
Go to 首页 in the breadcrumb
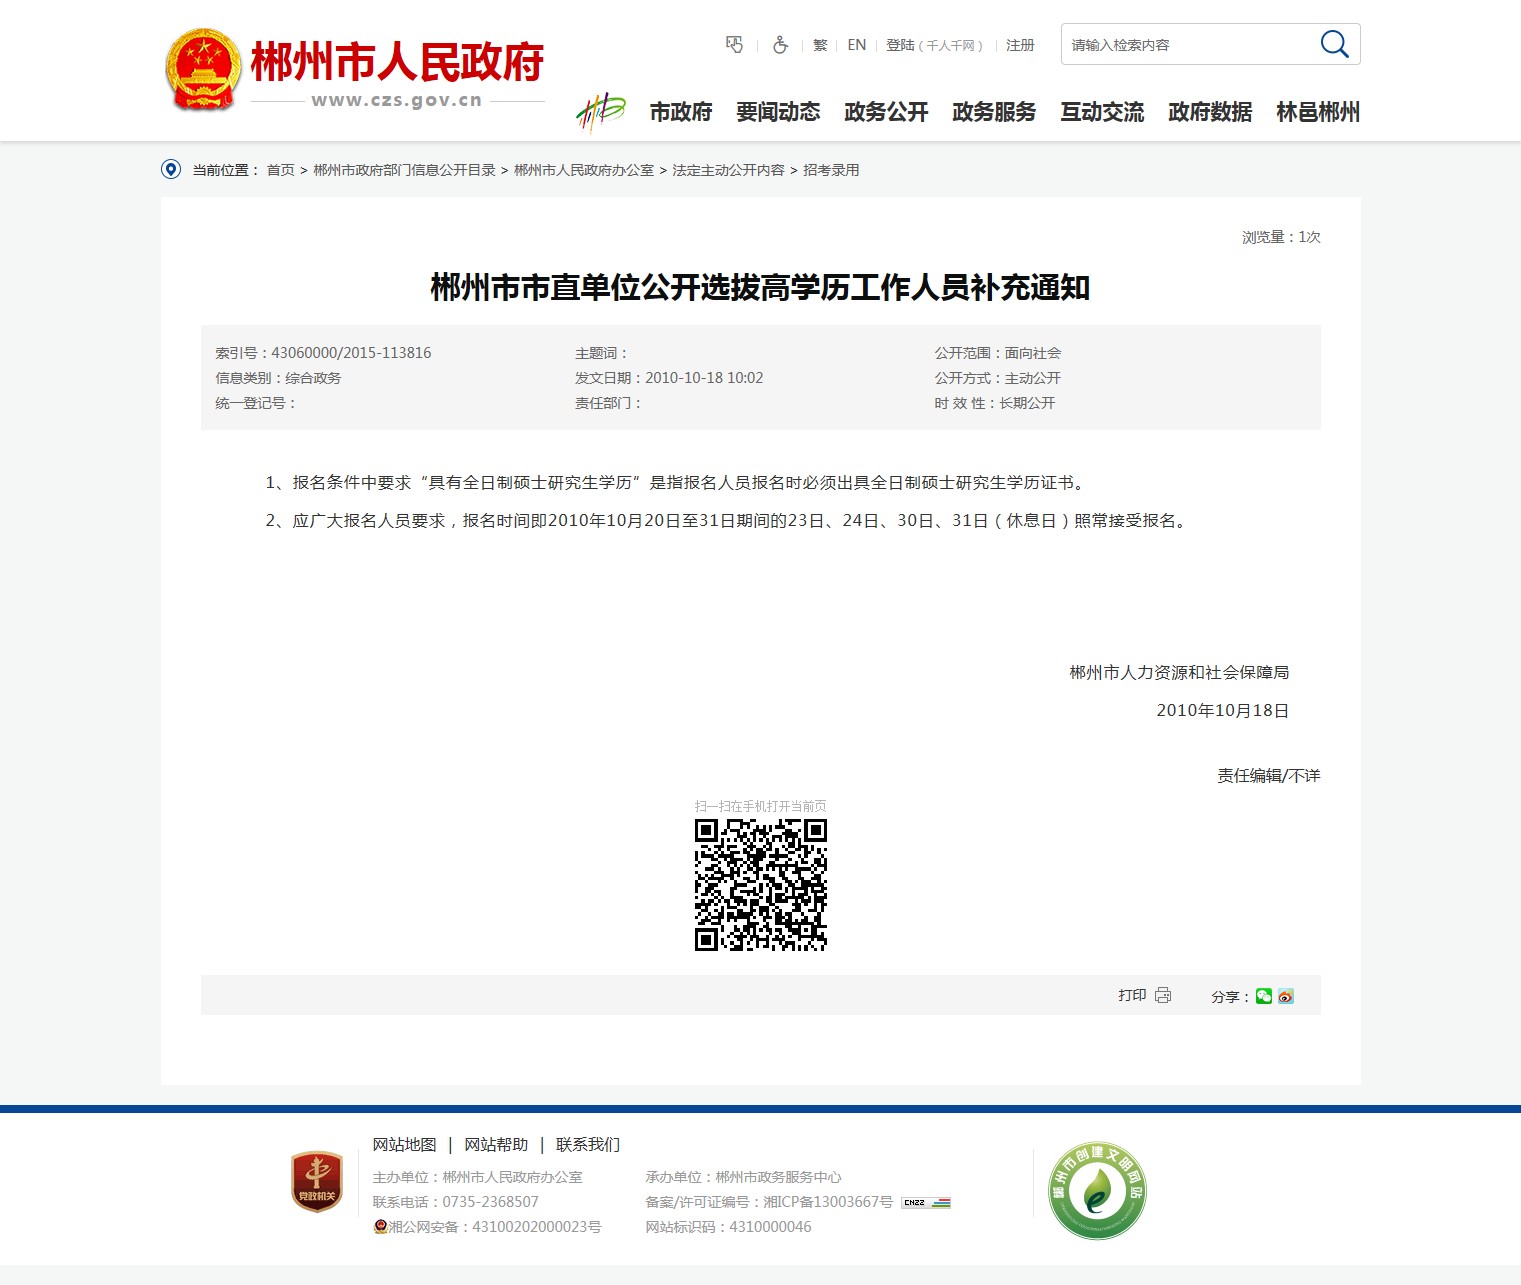[x=280, y=170]
